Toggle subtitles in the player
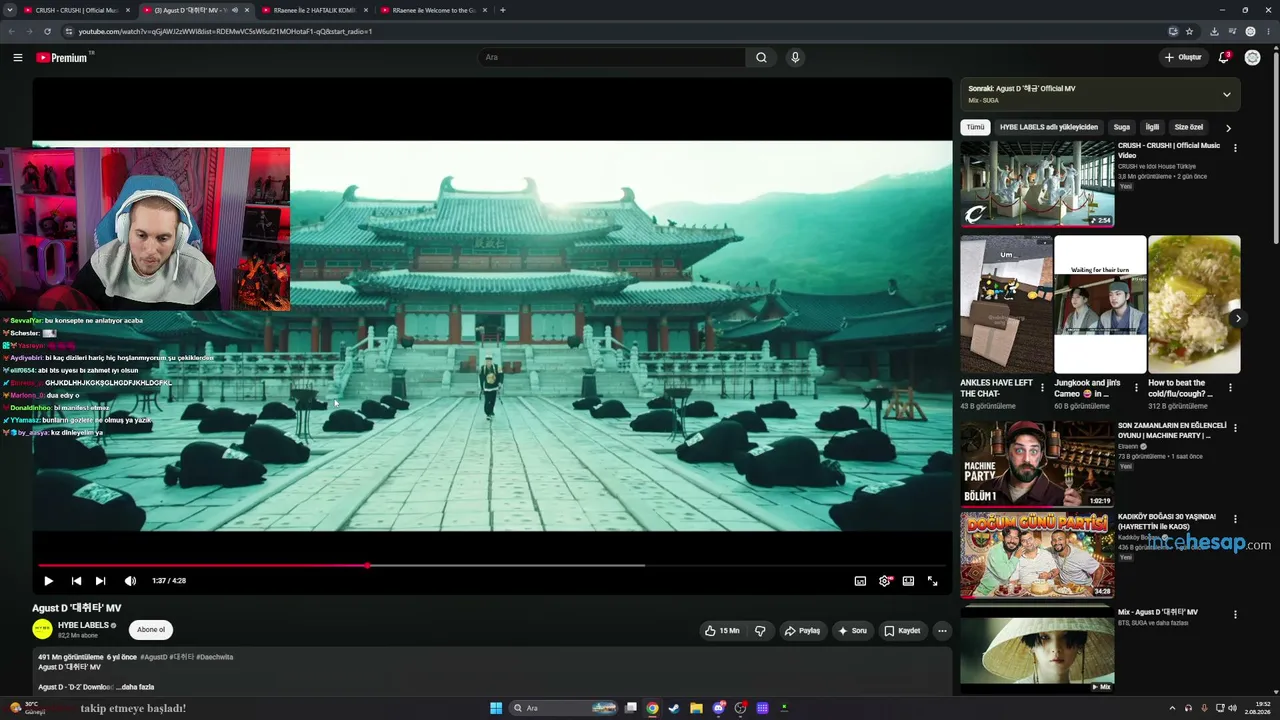The height and width of the screenshot is (720, 1280). click(860, 581)
